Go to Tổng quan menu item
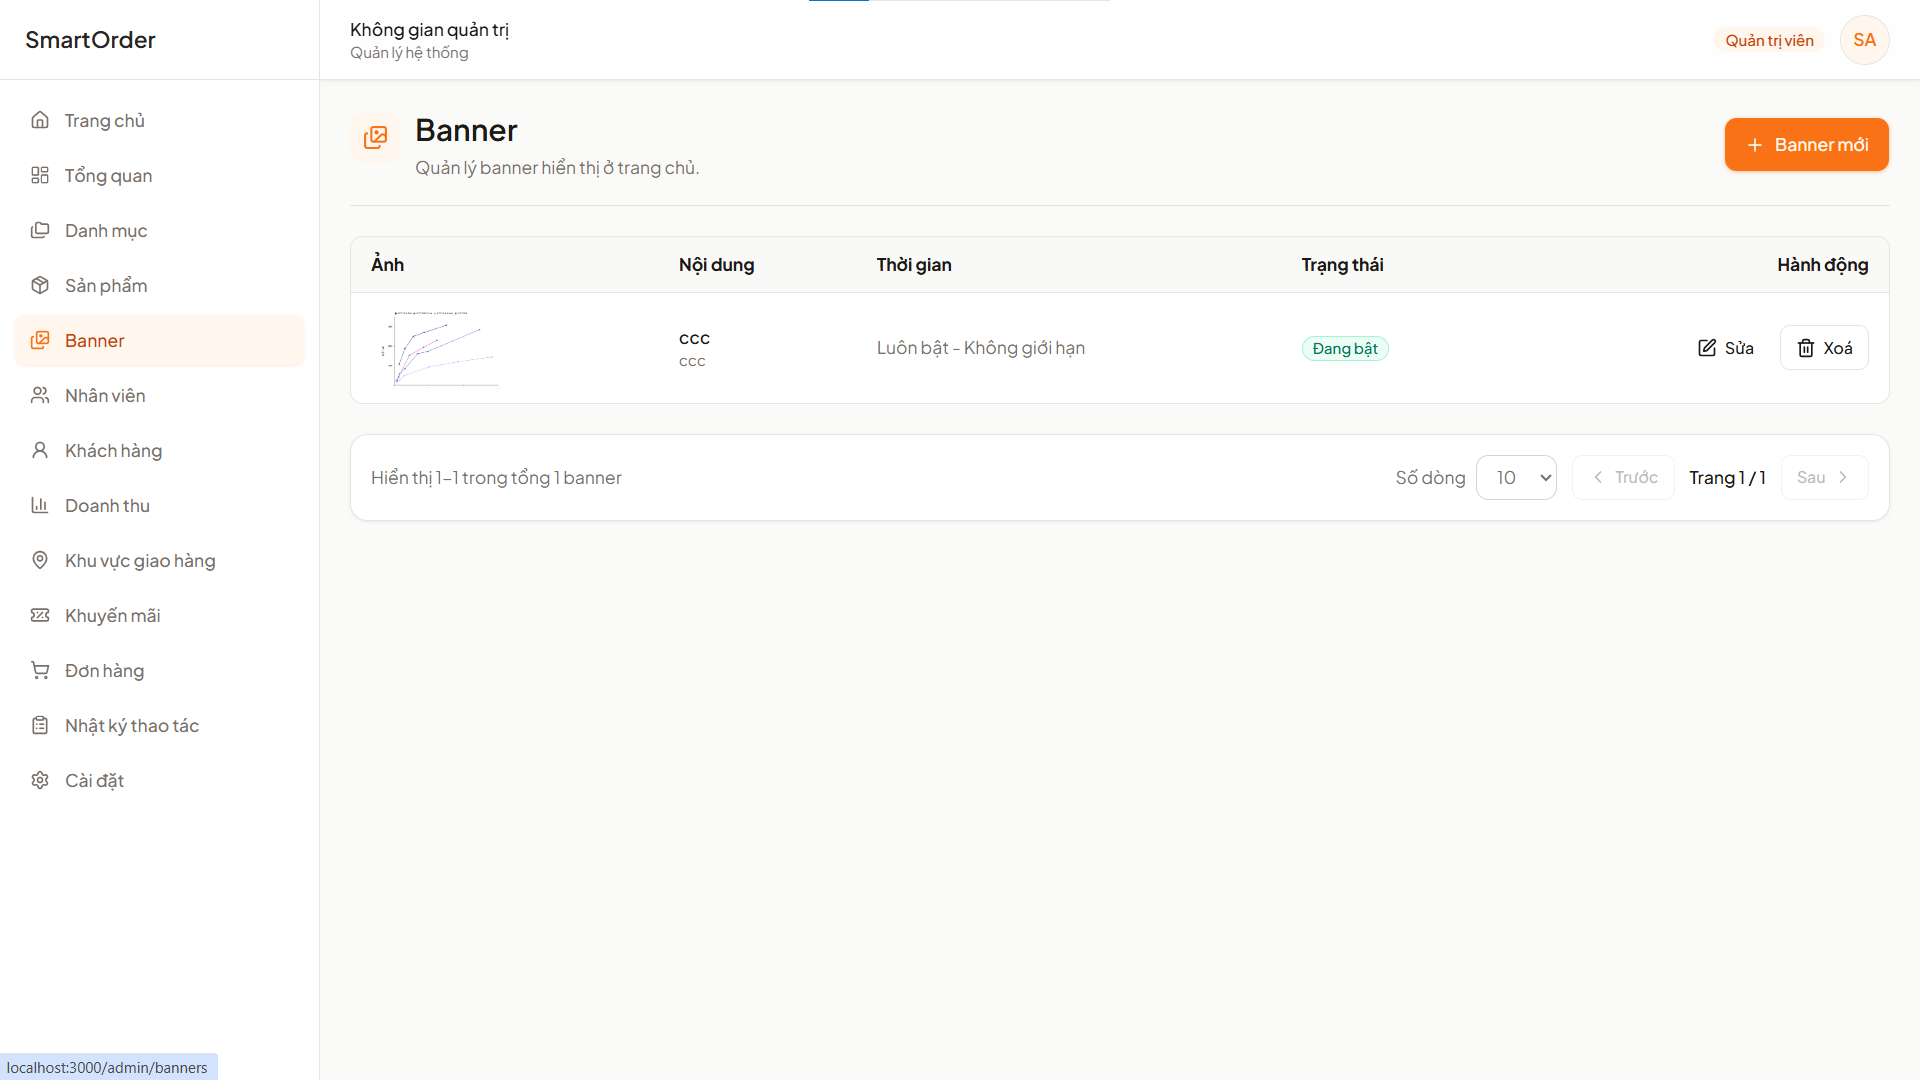 (160, 175)
